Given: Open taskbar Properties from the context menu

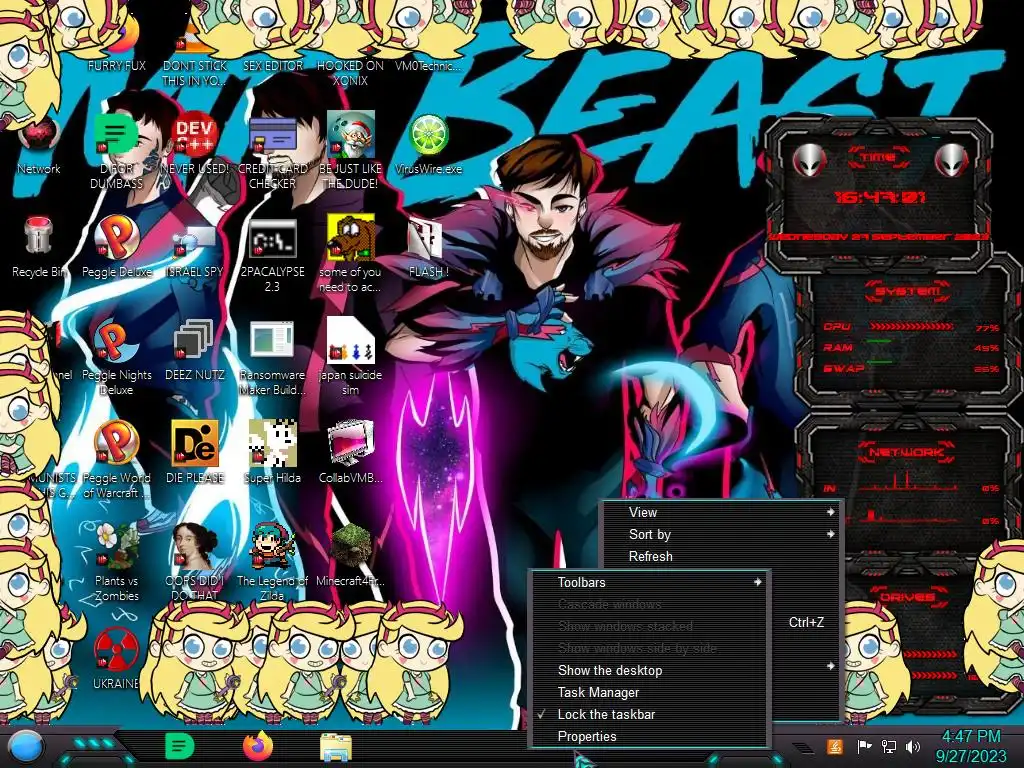Looking at the screenshot, I should pyautogui.click(x=648, y=737).
